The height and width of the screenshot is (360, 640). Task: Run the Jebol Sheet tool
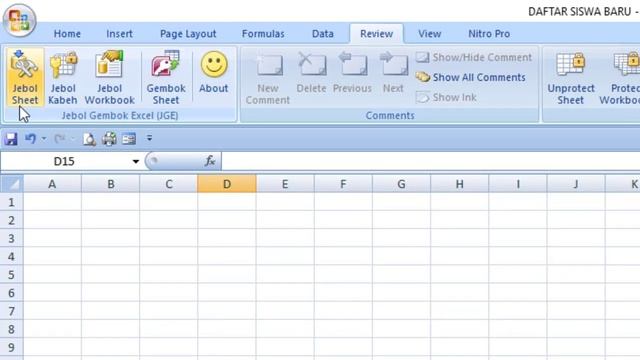25,77
